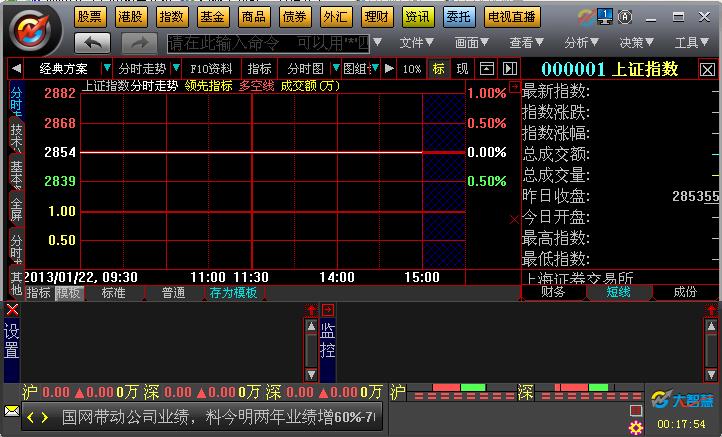Open the magenta gear settings icon
Screen dimensions: 722x437
coord(636,428)
